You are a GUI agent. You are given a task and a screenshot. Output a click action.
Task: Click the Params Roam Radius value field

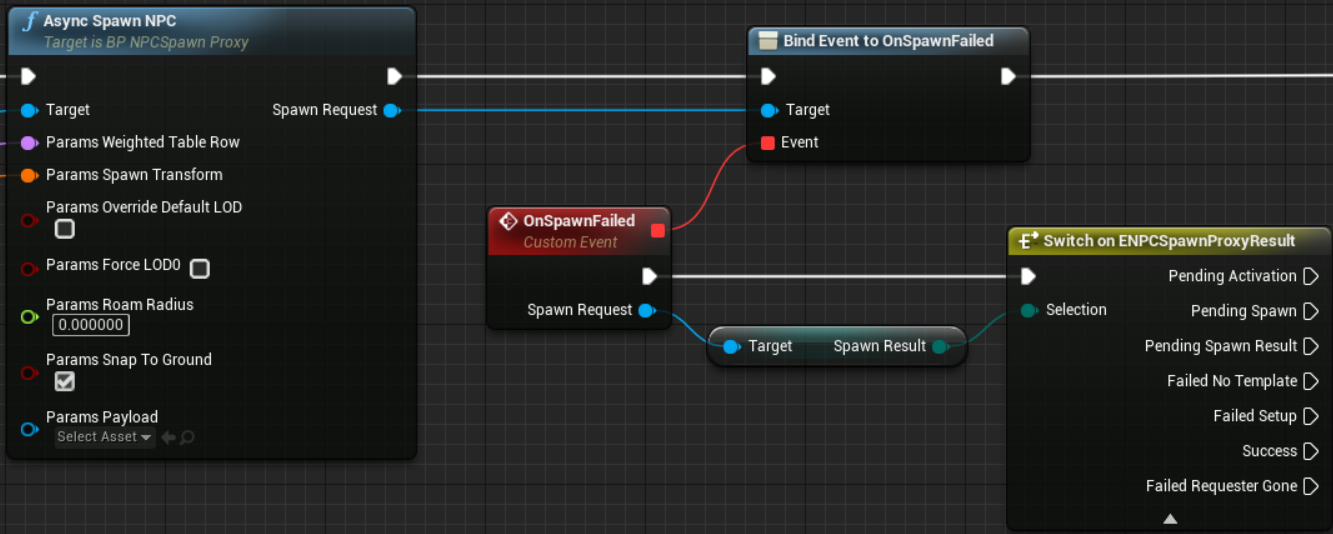[x=91, y=325]
